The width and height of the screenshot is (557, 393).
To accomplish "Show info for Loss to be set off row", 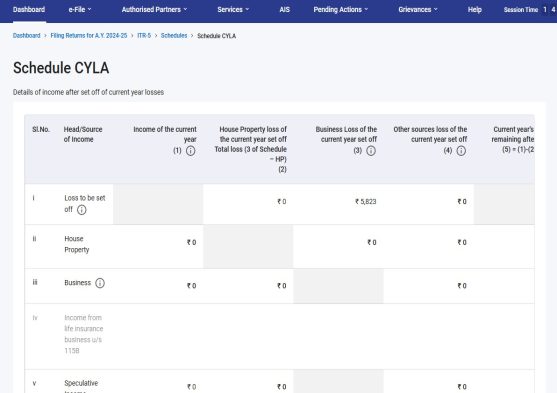I will (x=82, y=210).
